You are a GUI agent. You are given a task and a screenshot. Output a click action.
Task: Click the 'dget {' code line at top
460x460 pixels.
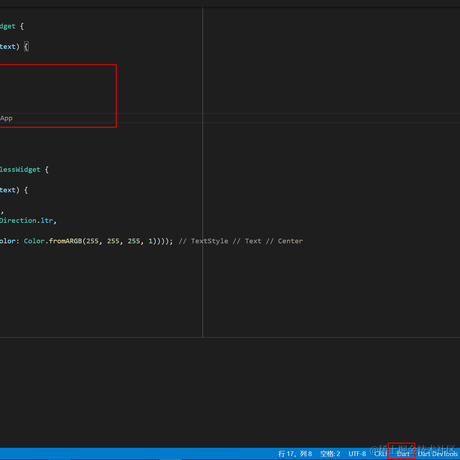tap(12, 26)
